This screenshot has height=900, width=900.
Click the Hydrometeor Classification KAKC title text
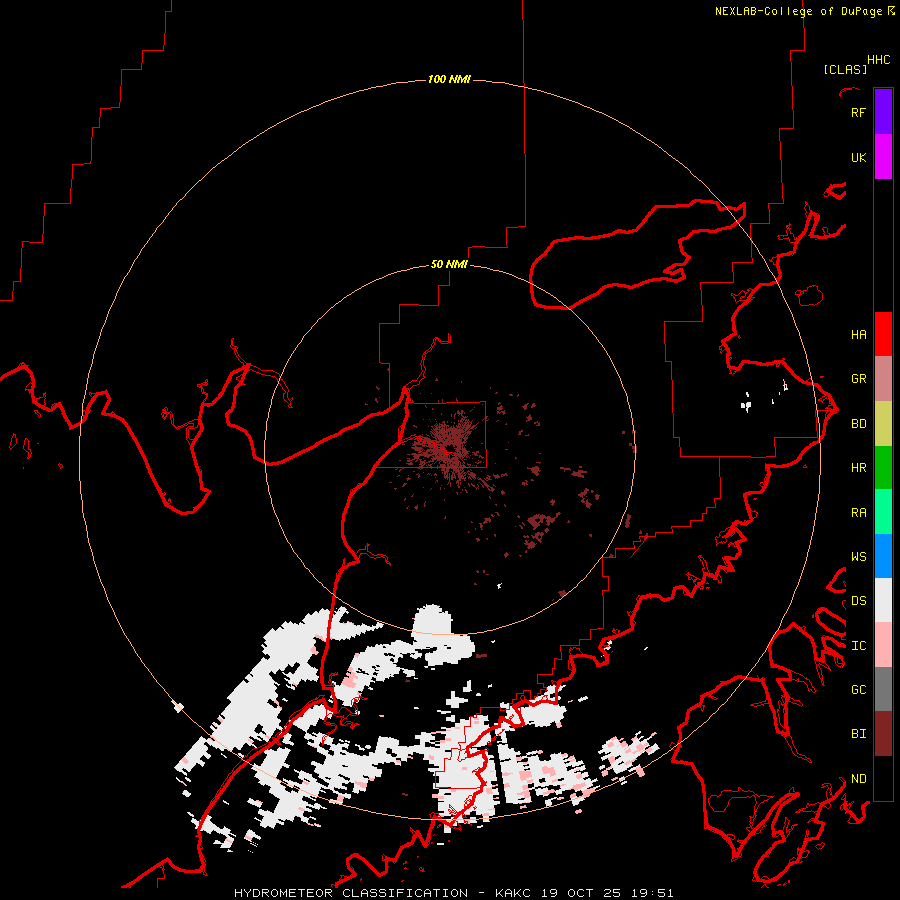click(x=454, y=893)
